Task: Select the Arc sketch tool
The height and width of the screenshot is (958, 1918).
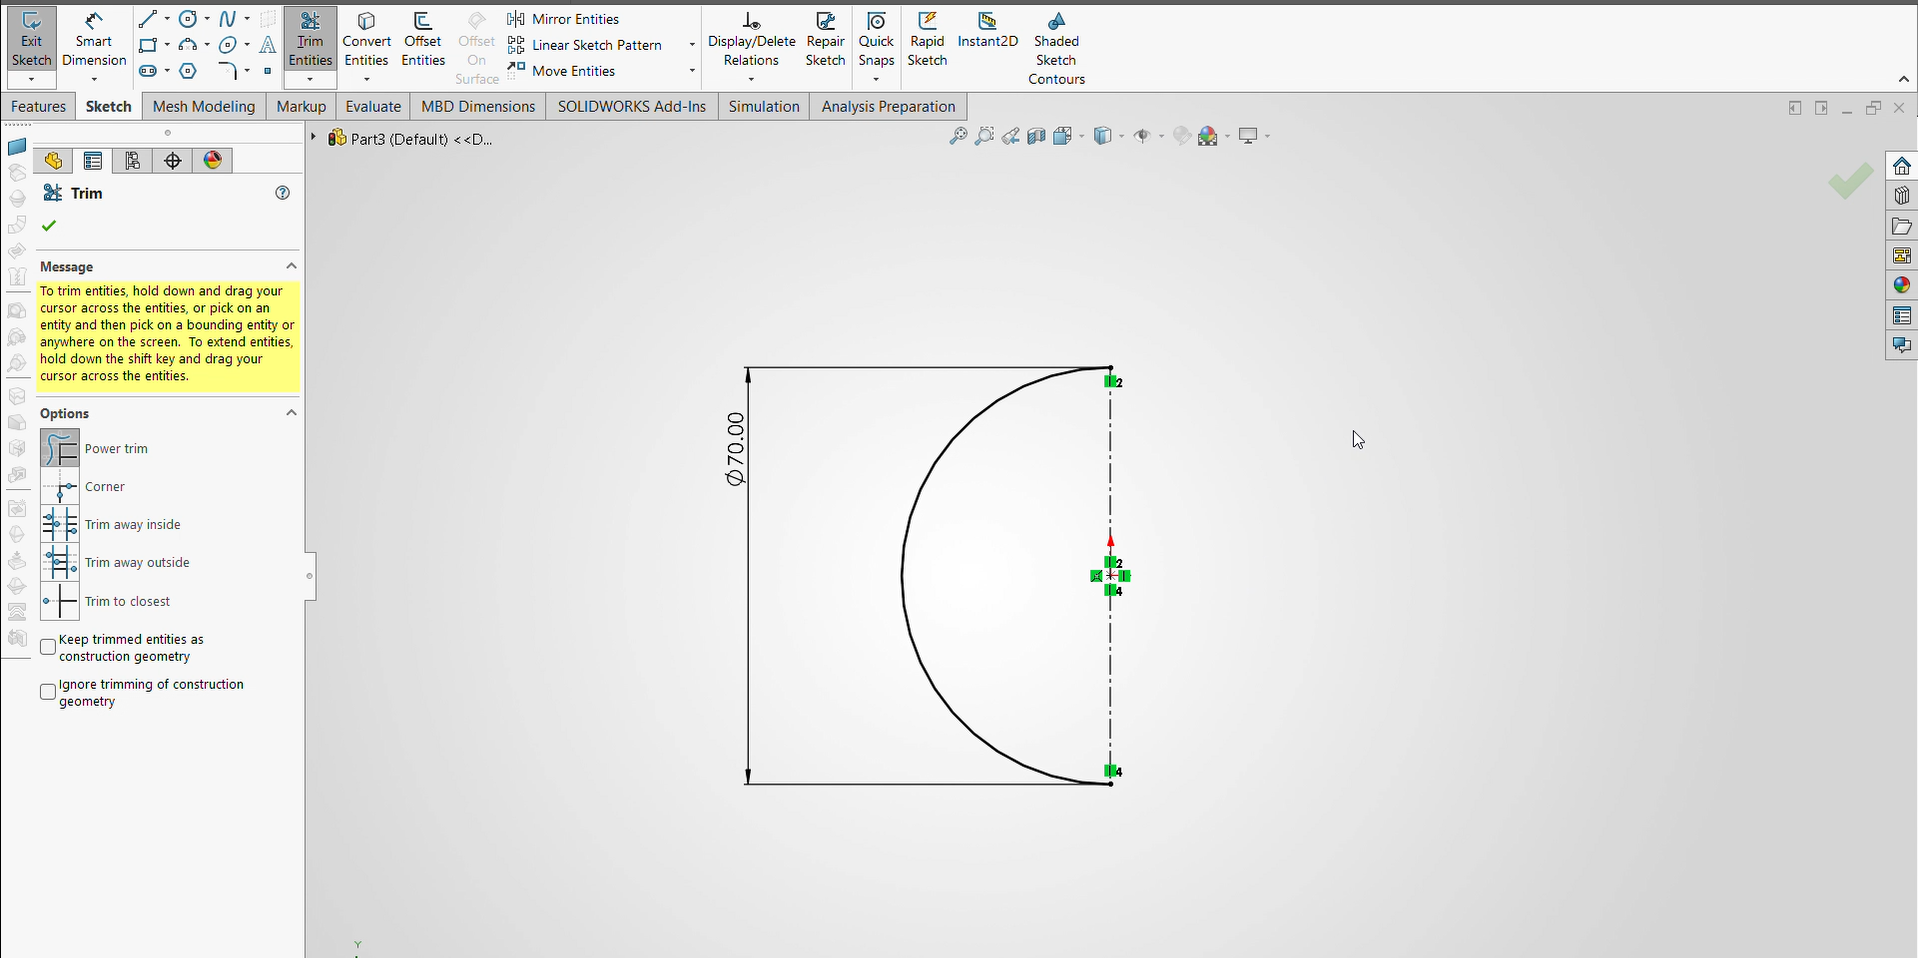Action: (188, 45)
